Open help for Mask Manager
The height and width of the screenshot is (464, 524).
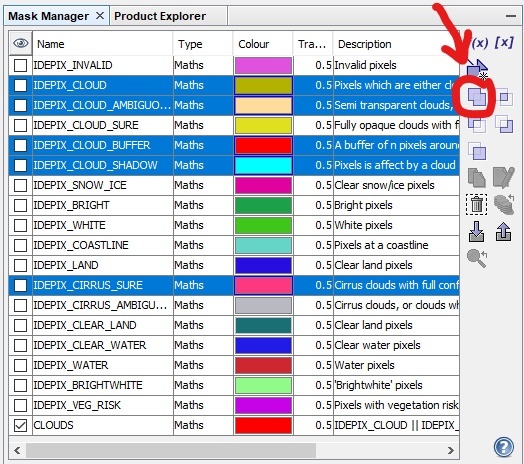[x=504, y=447]
